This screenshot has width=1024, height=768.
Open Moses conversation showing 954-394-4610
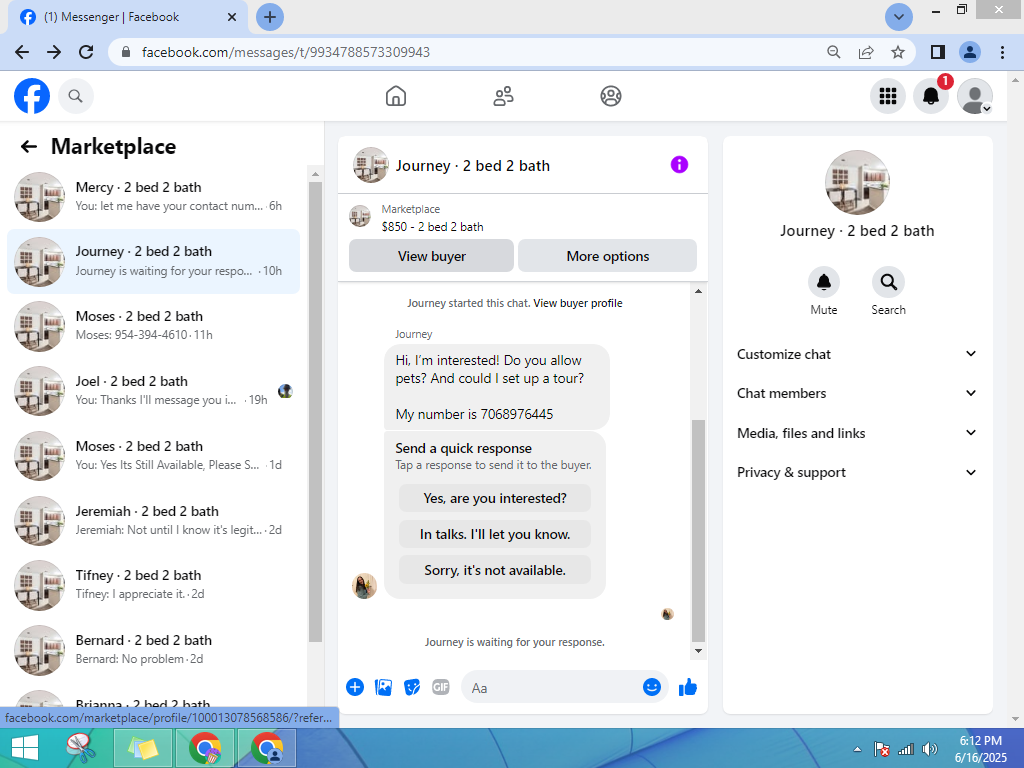coord(153,326)
